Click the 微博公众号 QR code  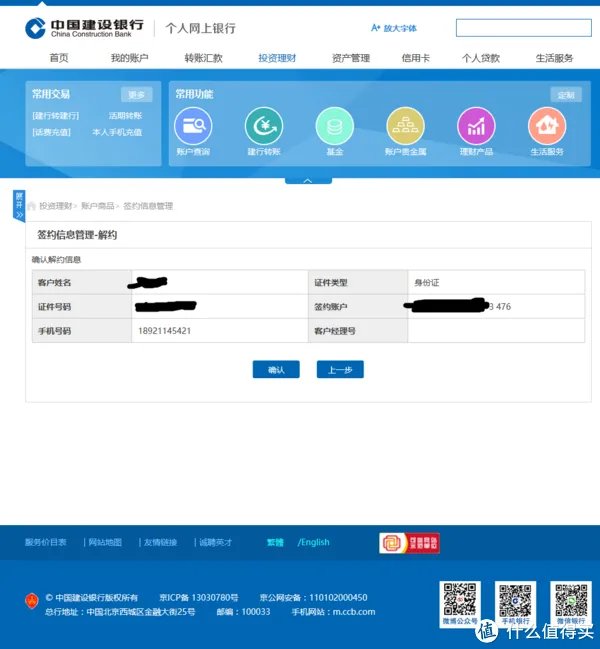point(460,599)
